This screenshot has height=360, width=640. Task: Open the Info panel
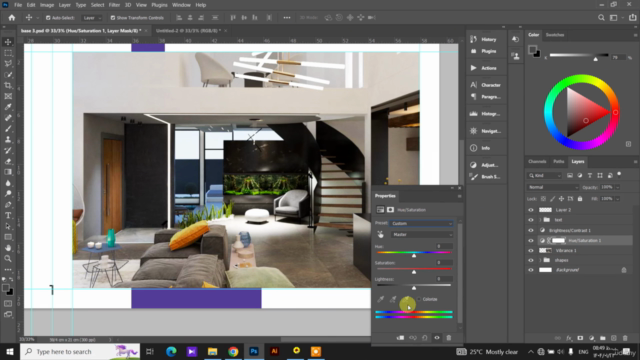point(481,148)
